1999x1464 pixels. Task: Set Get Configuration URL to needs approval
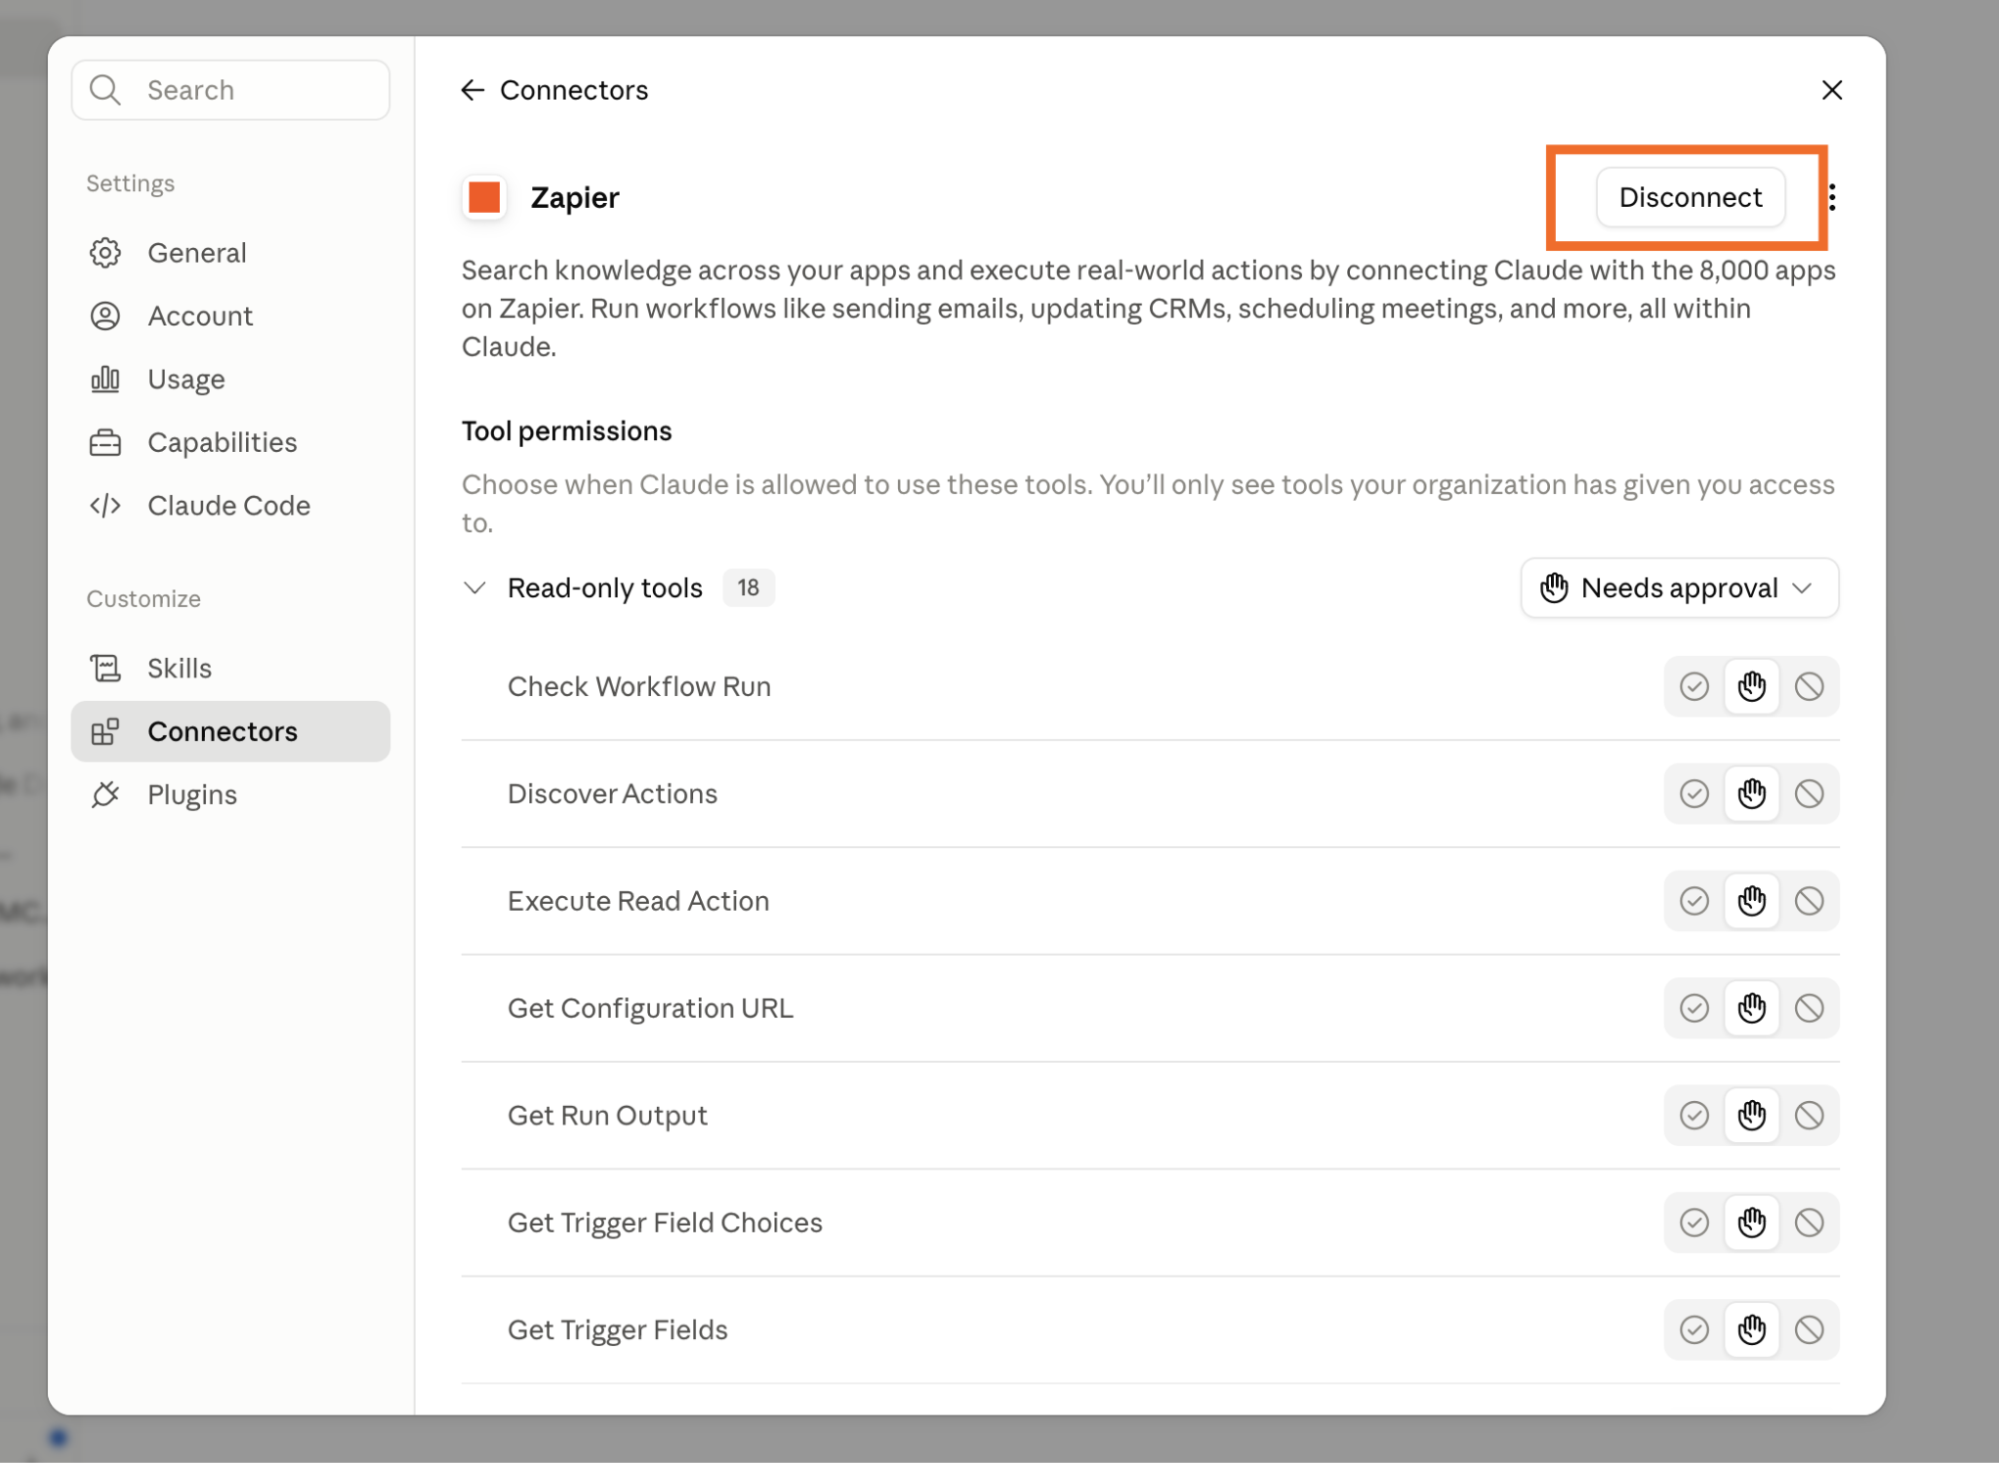(x=1752, y=1008)
